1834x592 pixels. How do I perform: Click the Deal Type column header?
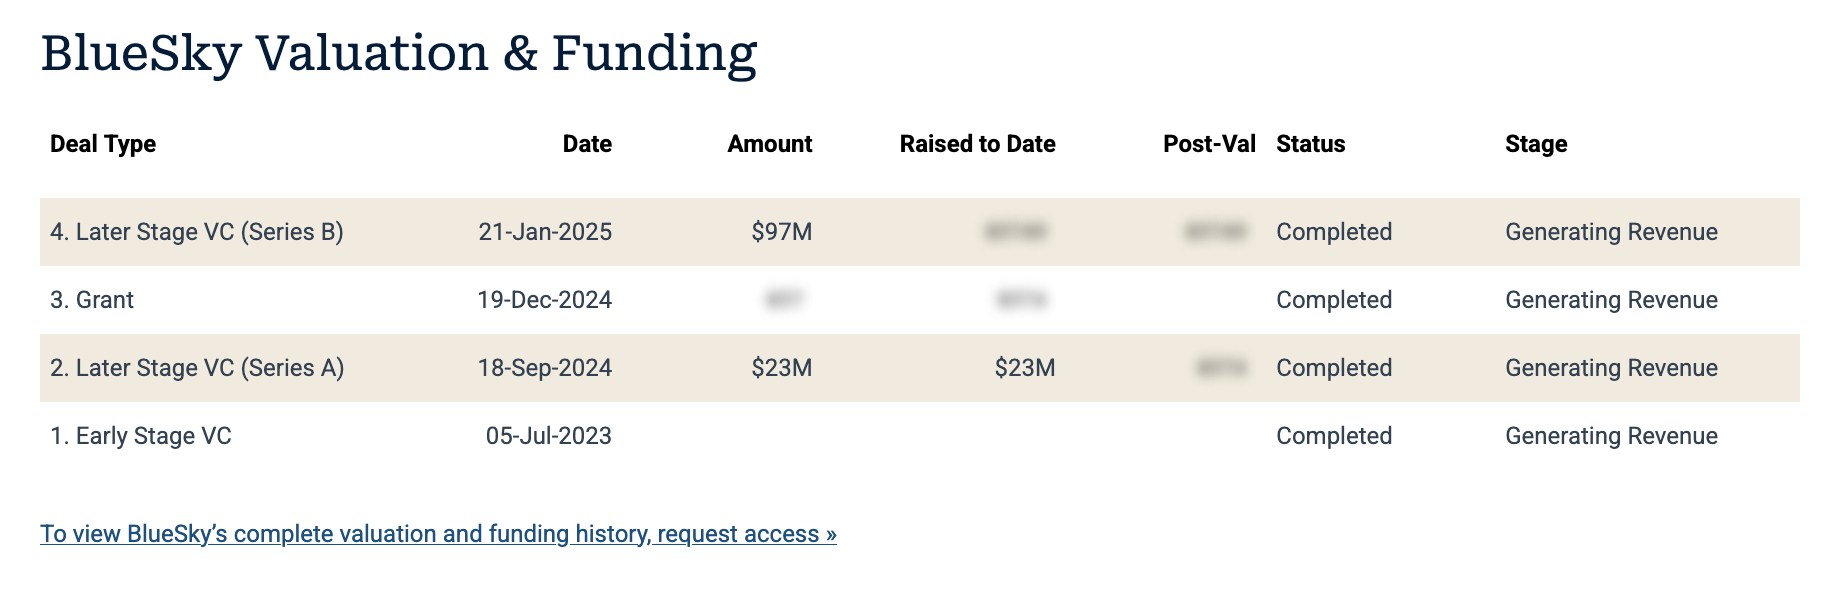pos(103,144)
